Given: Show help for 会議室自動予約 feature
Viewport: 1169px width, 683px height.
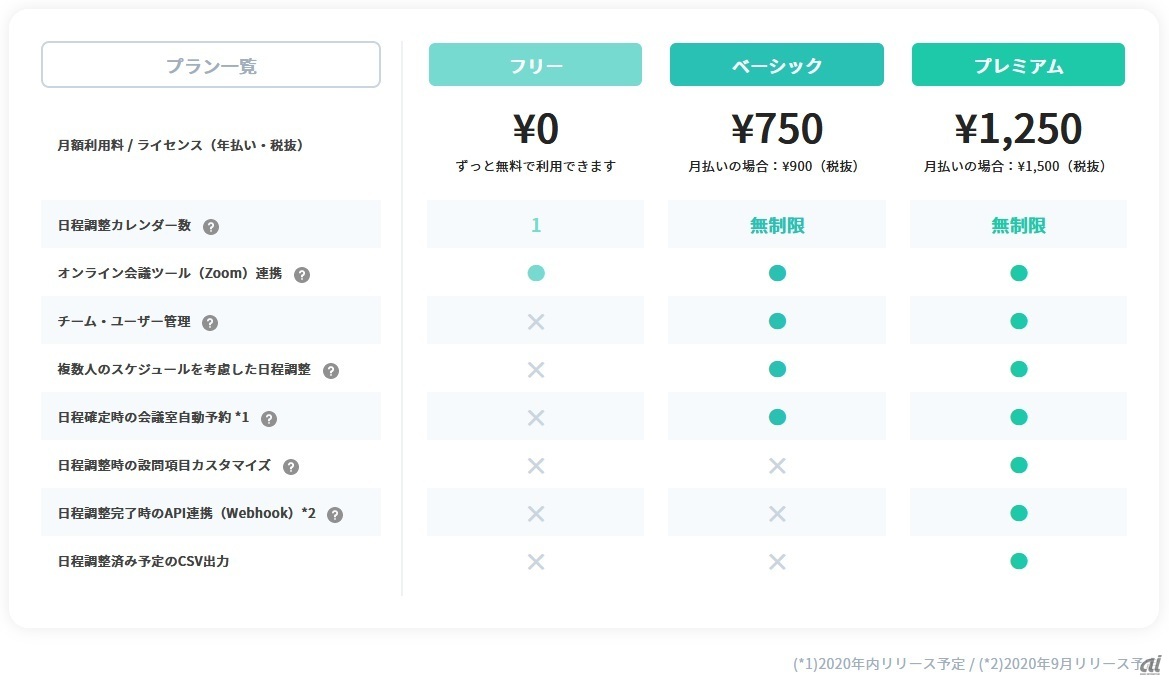Looking at the screenshot, I should point(269,418).
